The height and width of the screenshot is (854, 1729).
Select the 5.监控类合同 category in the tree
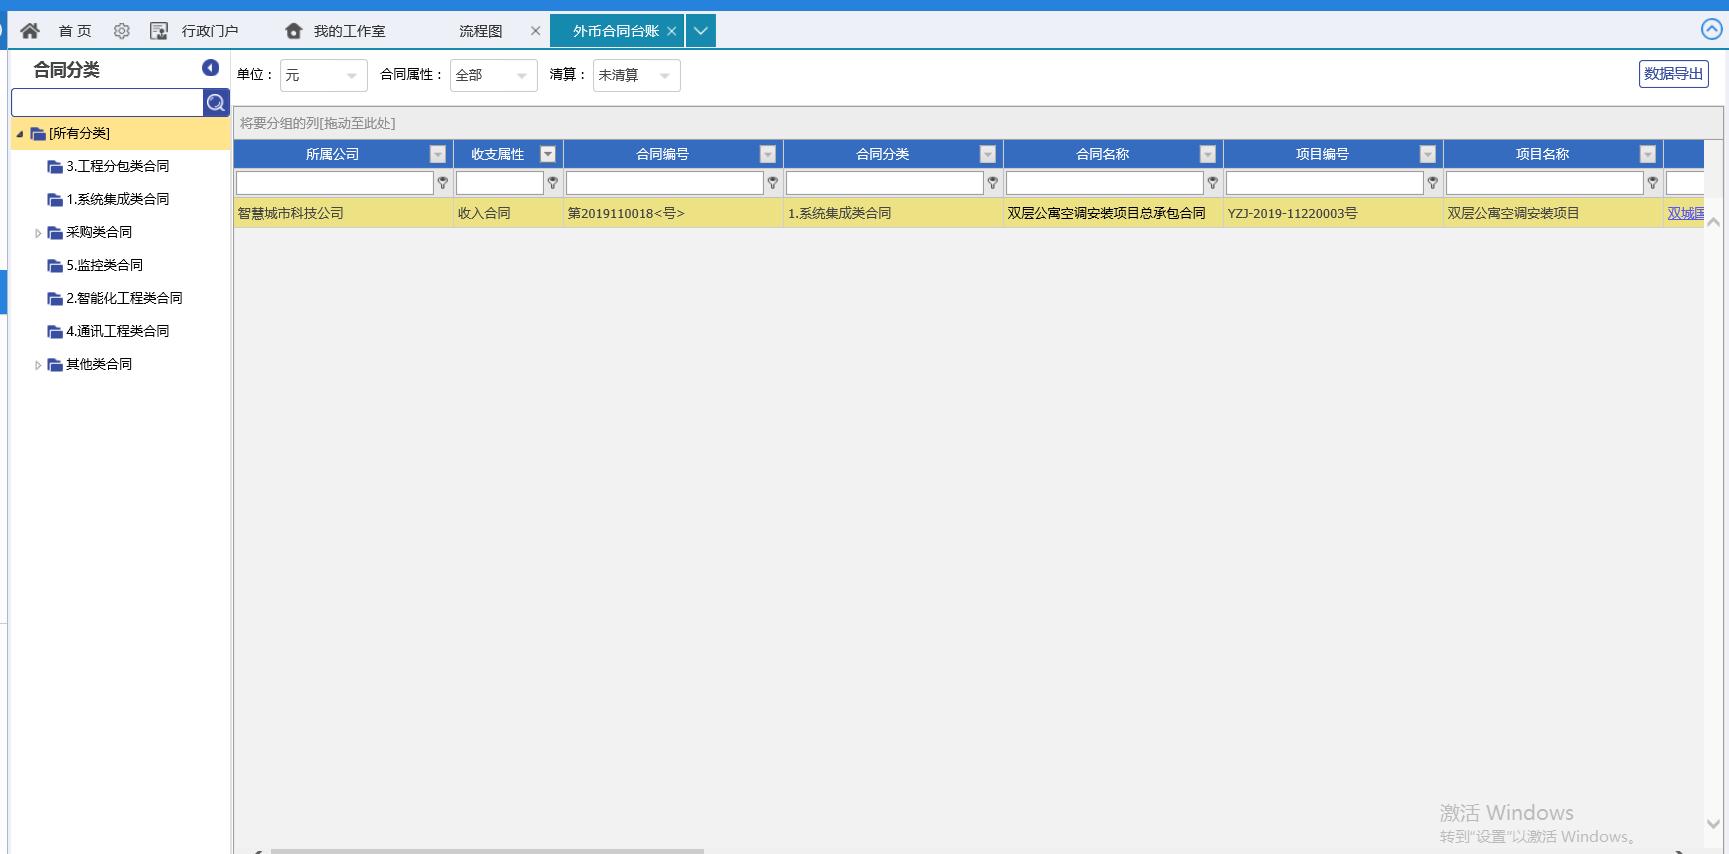(104, 265)
